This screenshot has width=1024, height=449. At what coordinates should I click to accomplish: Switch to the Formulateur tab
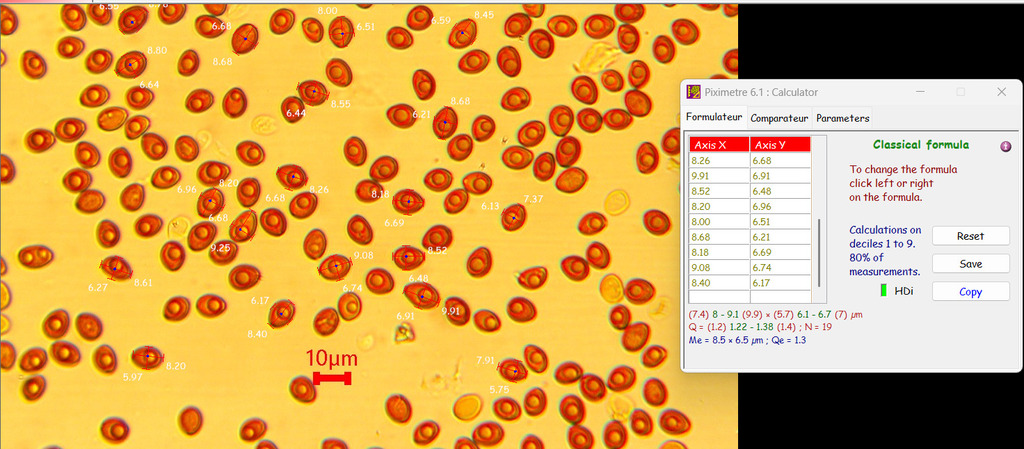714,117
